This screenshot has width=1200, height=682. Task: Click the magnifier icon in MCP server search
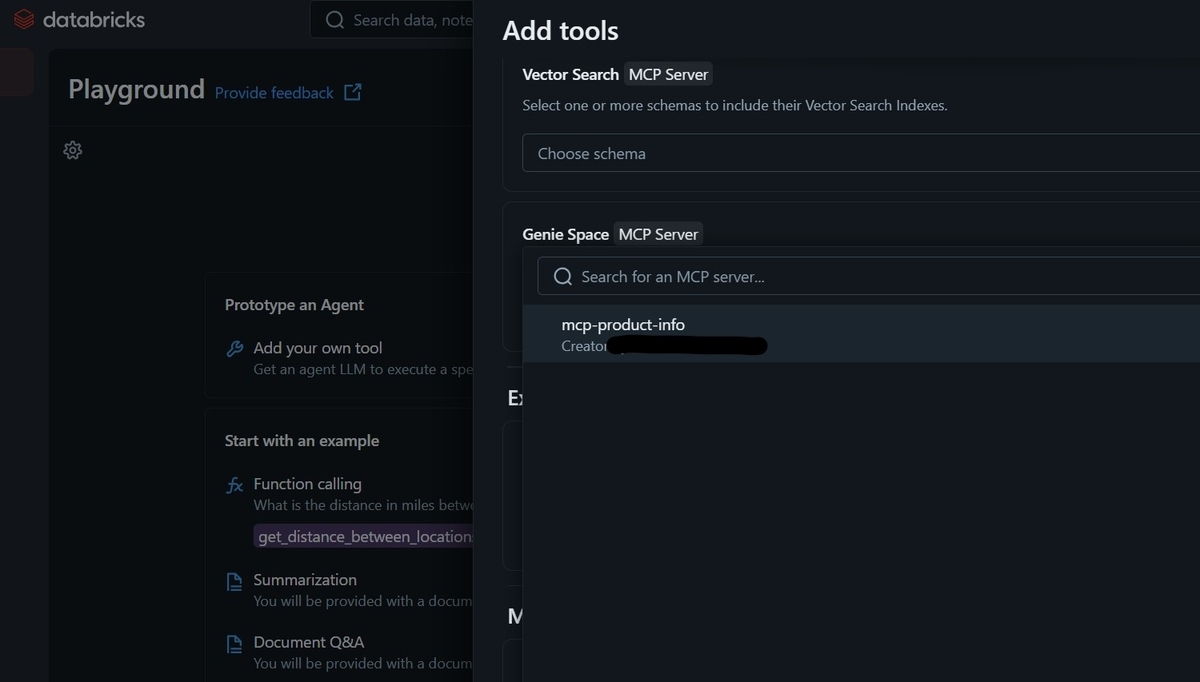pyautogui.click(x=563, y=276)
